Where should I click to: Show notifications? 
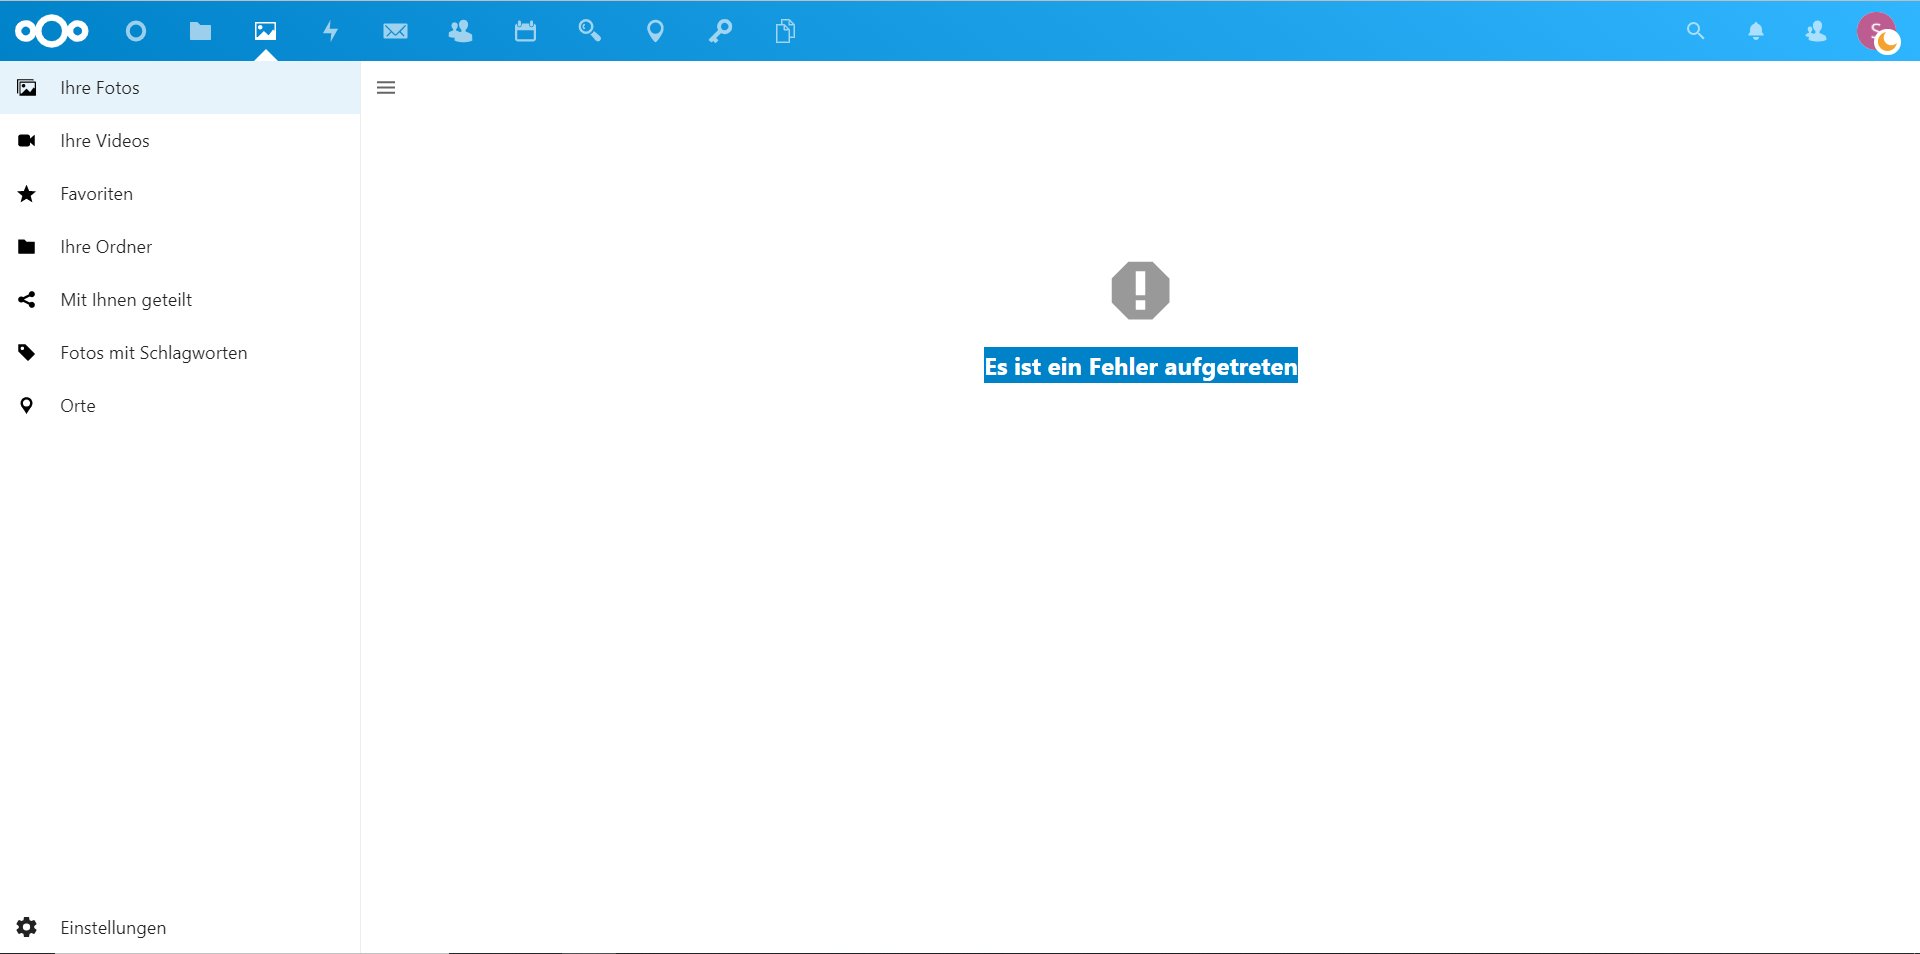coord(1756,31)
